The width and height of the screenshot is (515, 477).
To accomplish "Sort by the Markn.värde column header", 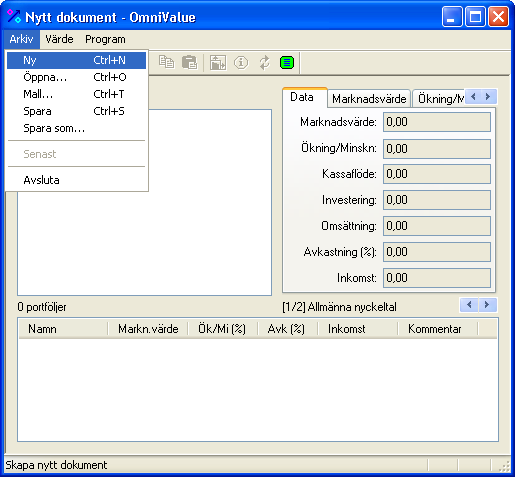I will tap(148, 329).
